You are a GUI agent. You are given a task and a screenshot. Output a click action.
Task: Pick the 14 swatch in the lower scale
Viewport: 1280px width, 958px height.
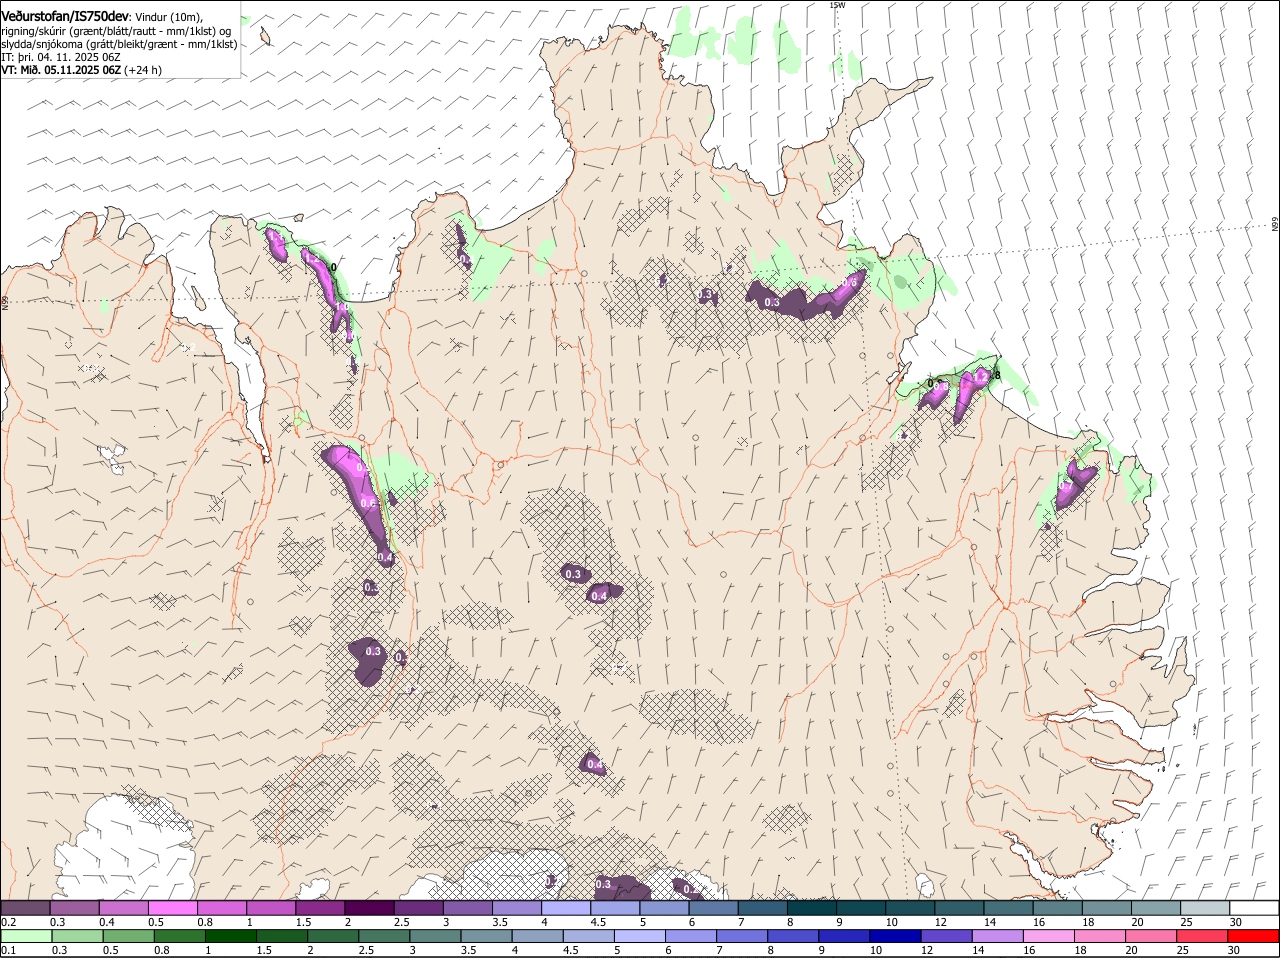point(997,937)
